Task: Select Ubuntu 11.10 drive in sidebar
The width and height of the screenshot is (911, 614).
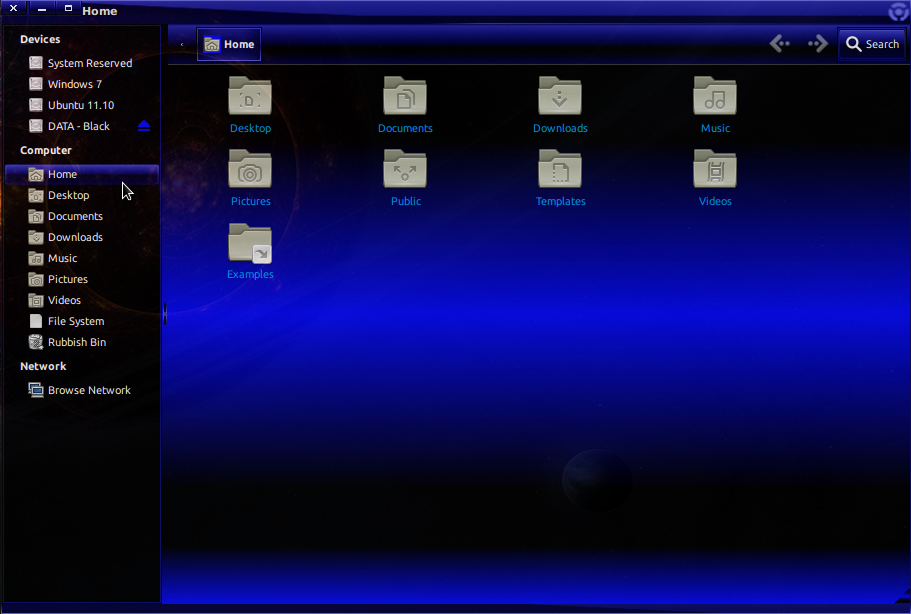Action: point(82,105)
